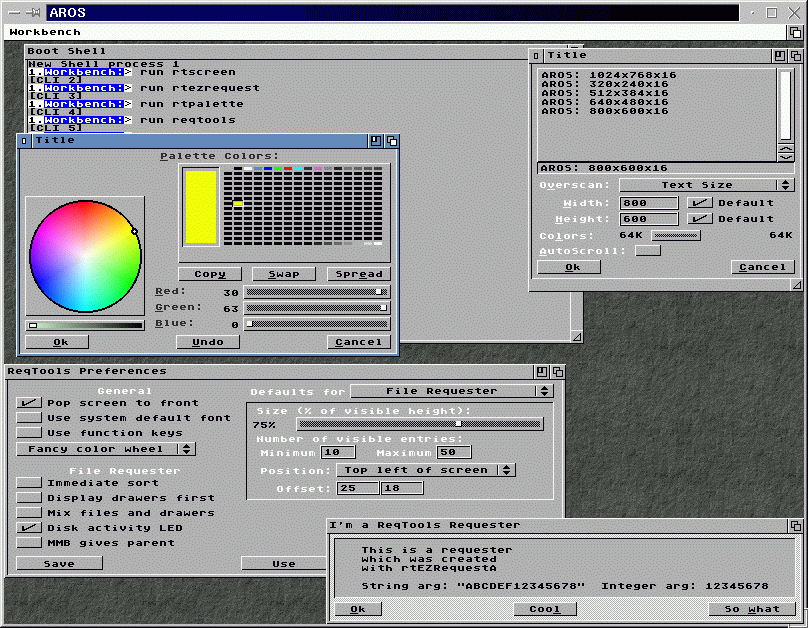Toggle Height Default checkbox

pyautogui.click(x=700, y=219)
